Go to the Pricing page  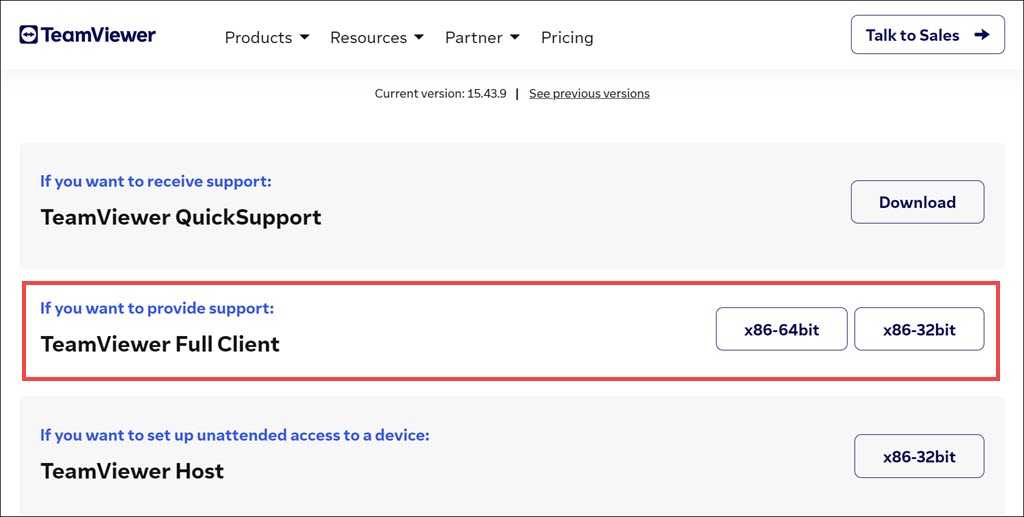[567, 38]
